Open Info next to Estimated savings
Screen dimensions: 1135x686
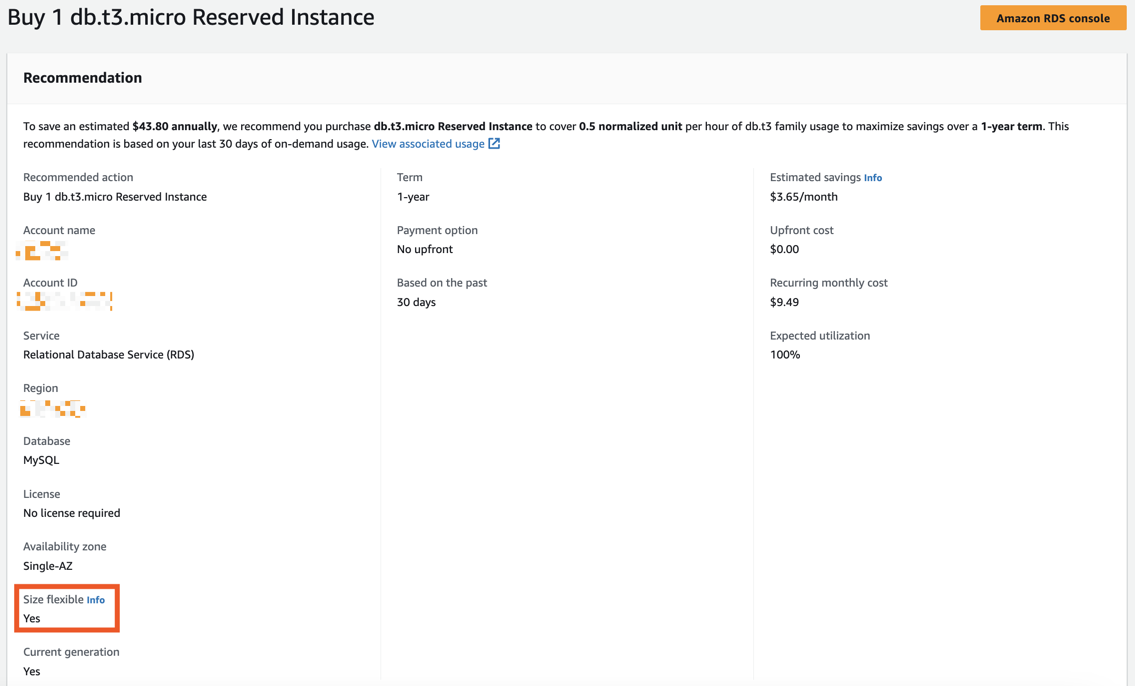pyautogui.click(x=873, y=178)
